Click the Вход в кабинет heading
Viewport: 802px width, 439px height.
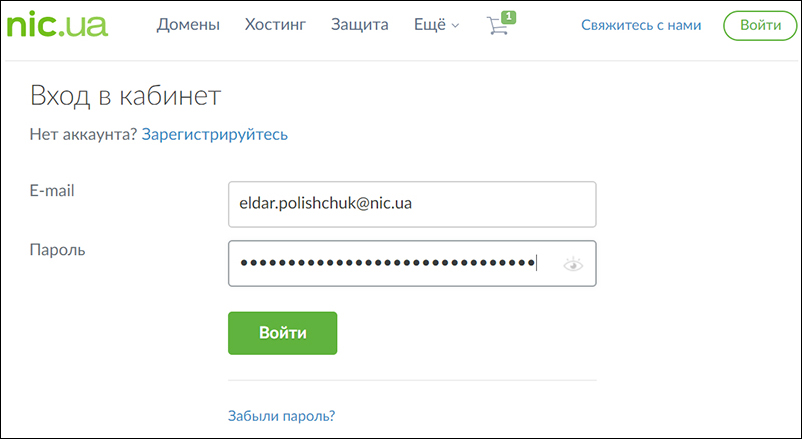click(125, 96)
